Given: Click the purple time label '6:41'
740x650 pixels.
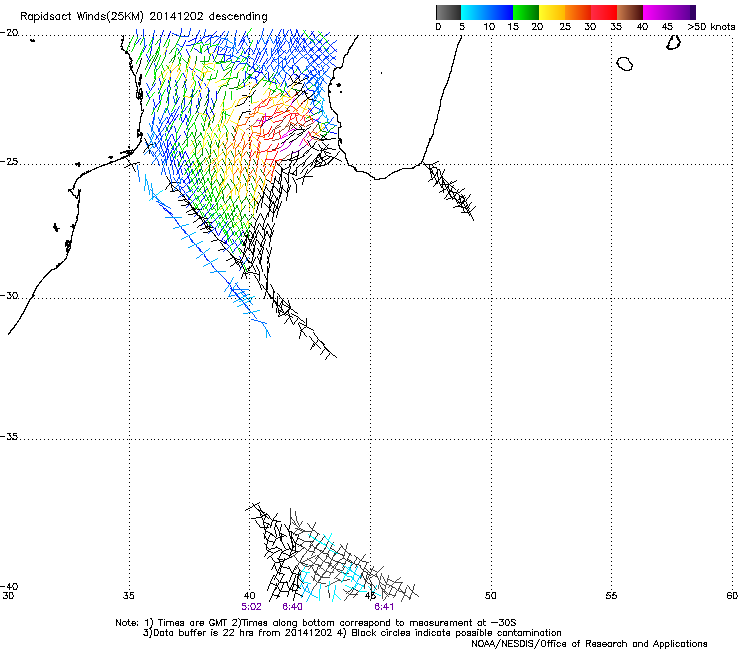Looking at the screenshot, I should click(x=384, y=607).
